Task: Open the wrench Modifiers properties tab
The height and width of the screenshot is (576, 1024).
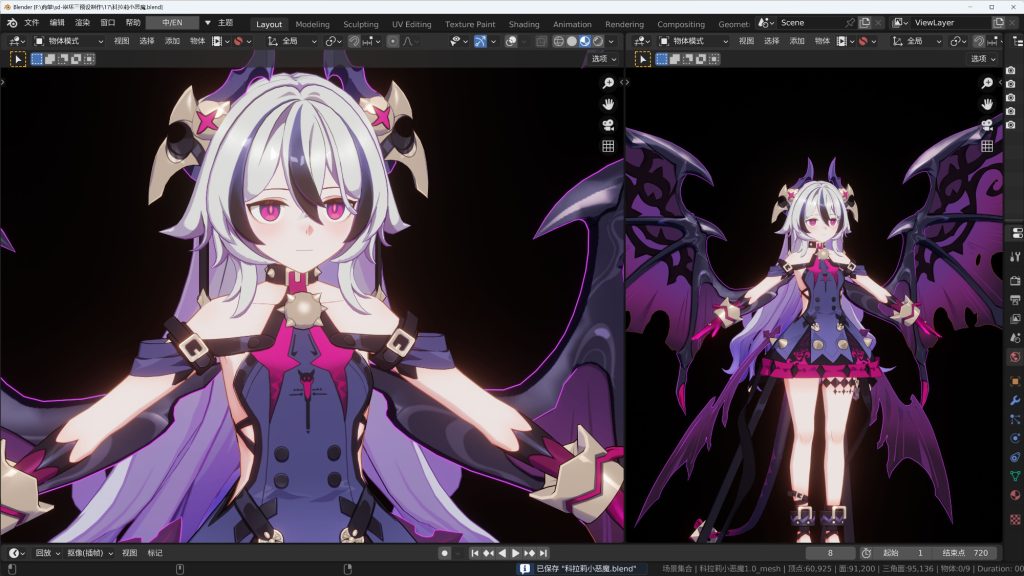Action: pyautogui.click(x=1015, y=400)
